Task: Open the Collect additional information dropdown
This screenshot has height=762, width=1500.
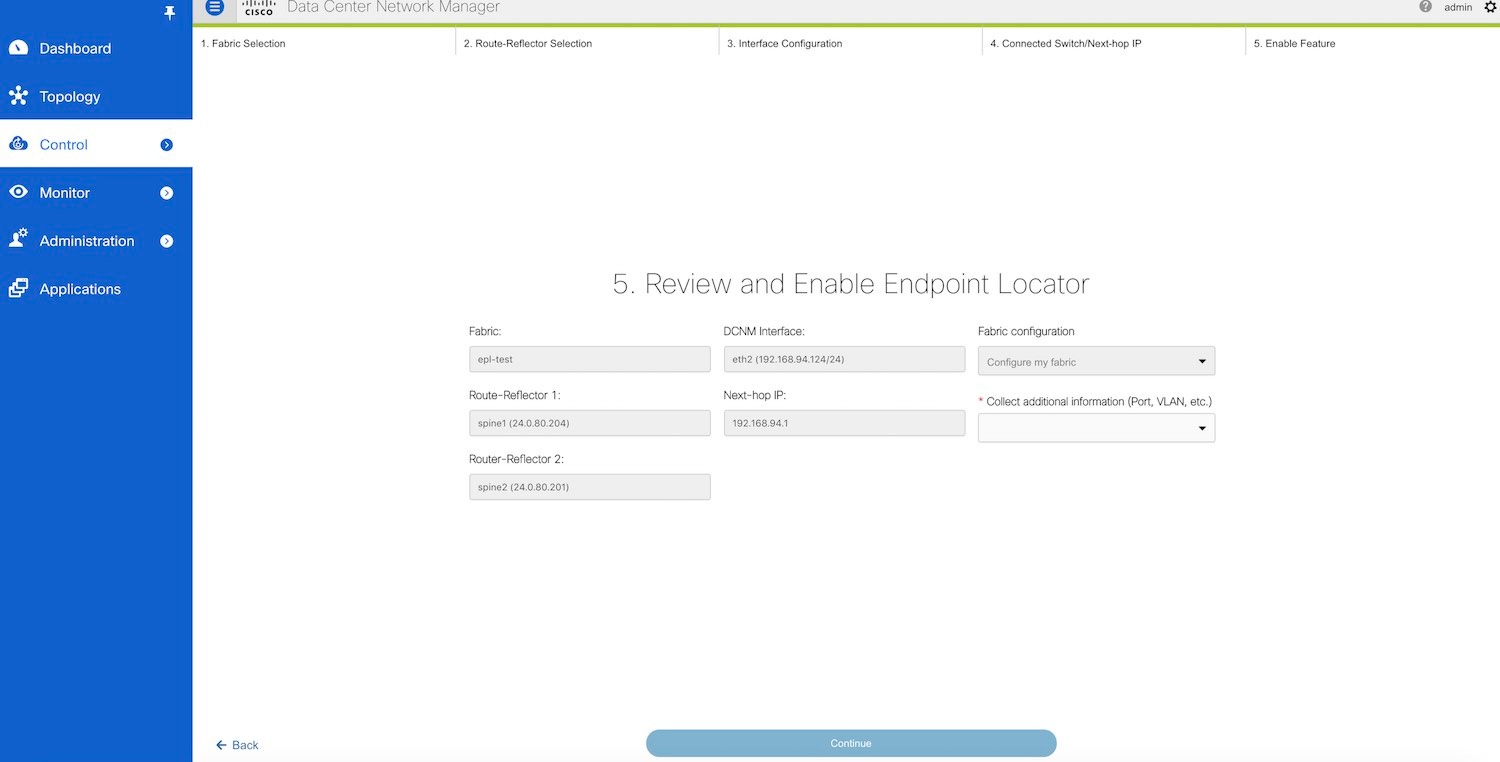Action: pyautogui.click(x=1096, y=428)
